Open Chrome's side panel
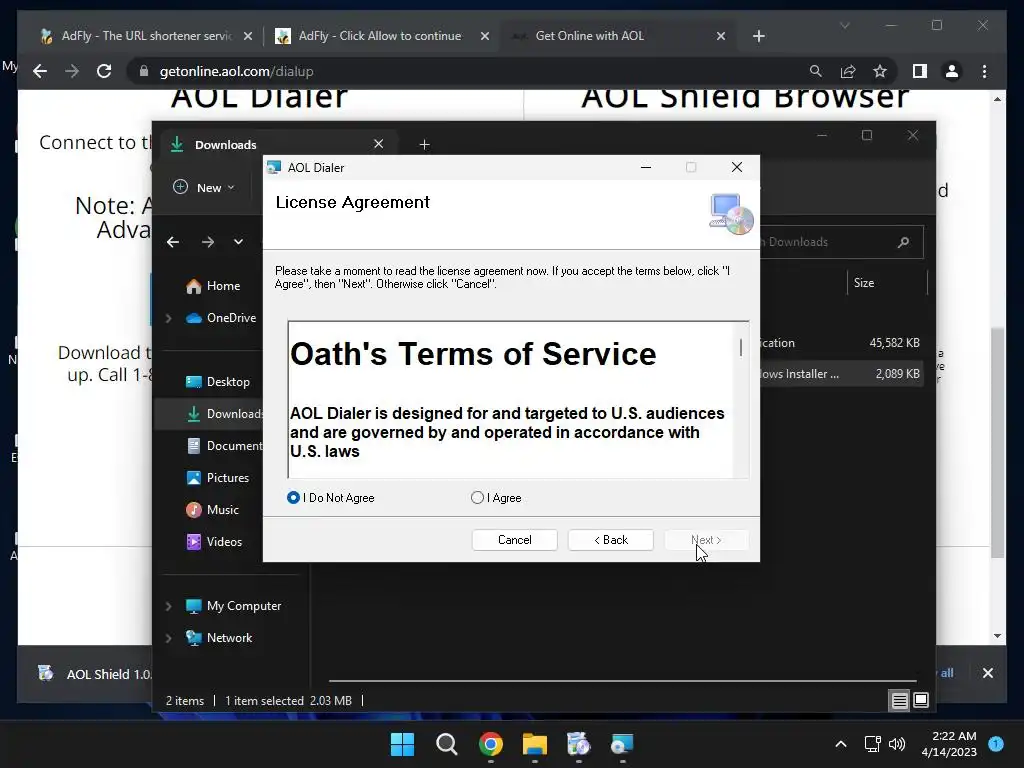 (920, 71)
